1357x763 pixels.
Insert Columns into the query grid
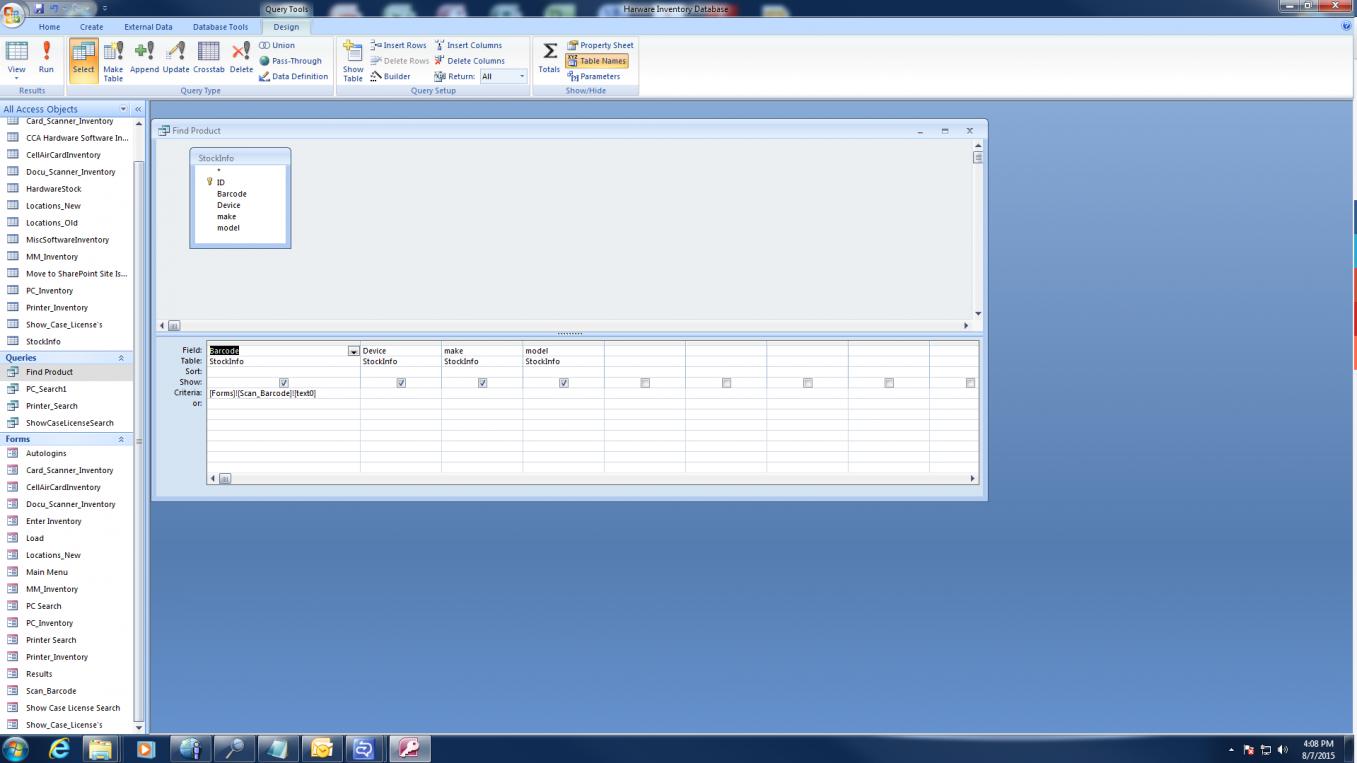point(468,45)
